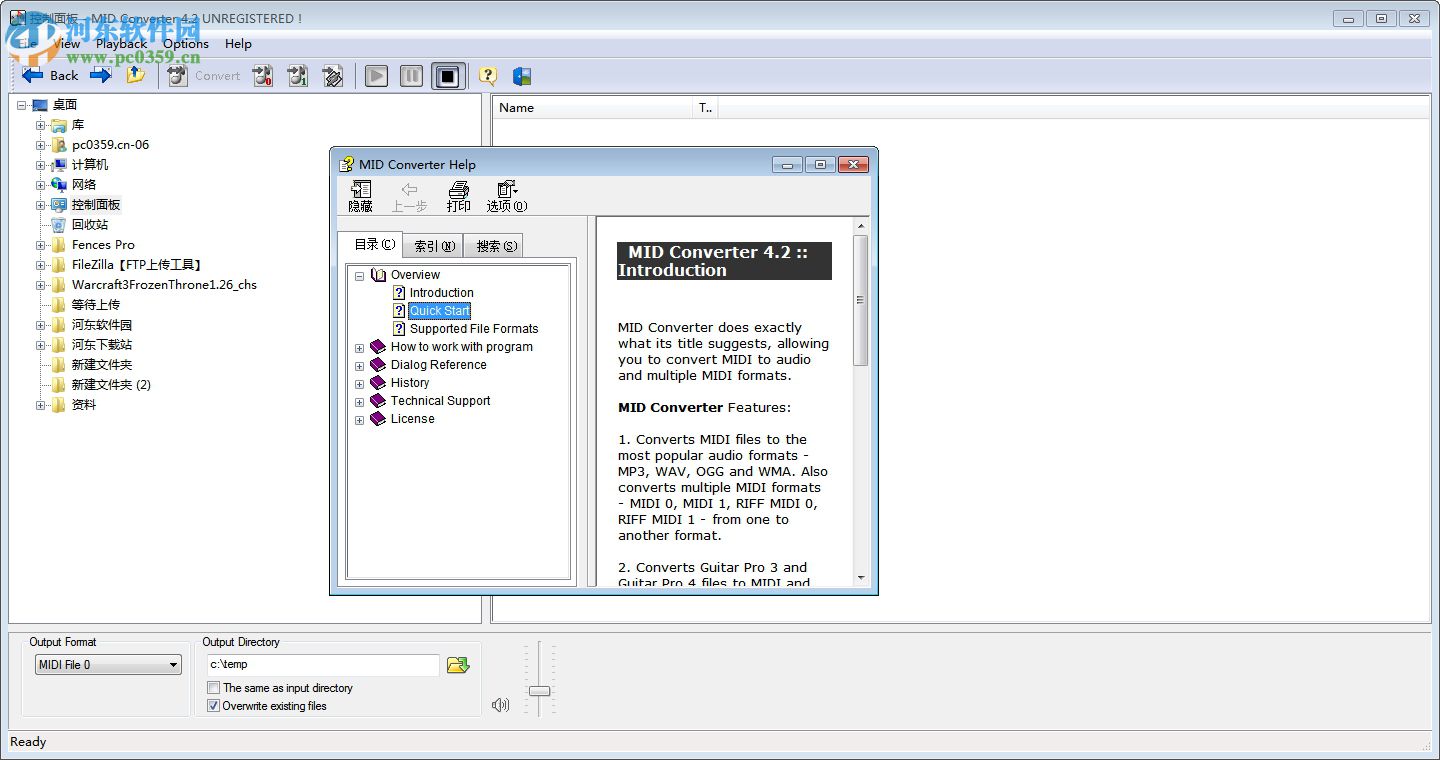
Task: Stop playback with the Stop button
Action: click(447, 76)
